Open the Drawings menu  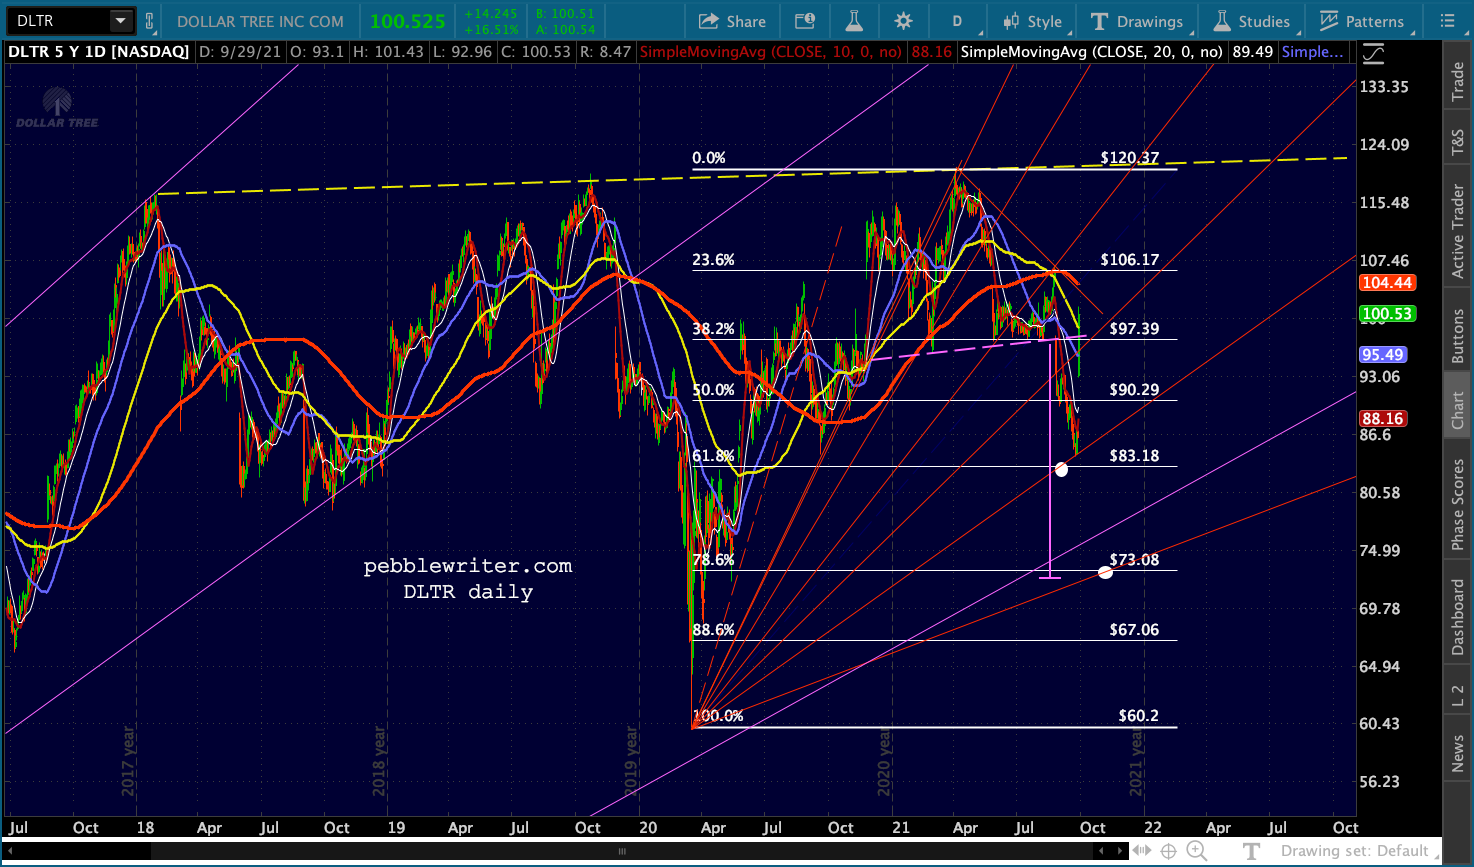(1137, 21)
